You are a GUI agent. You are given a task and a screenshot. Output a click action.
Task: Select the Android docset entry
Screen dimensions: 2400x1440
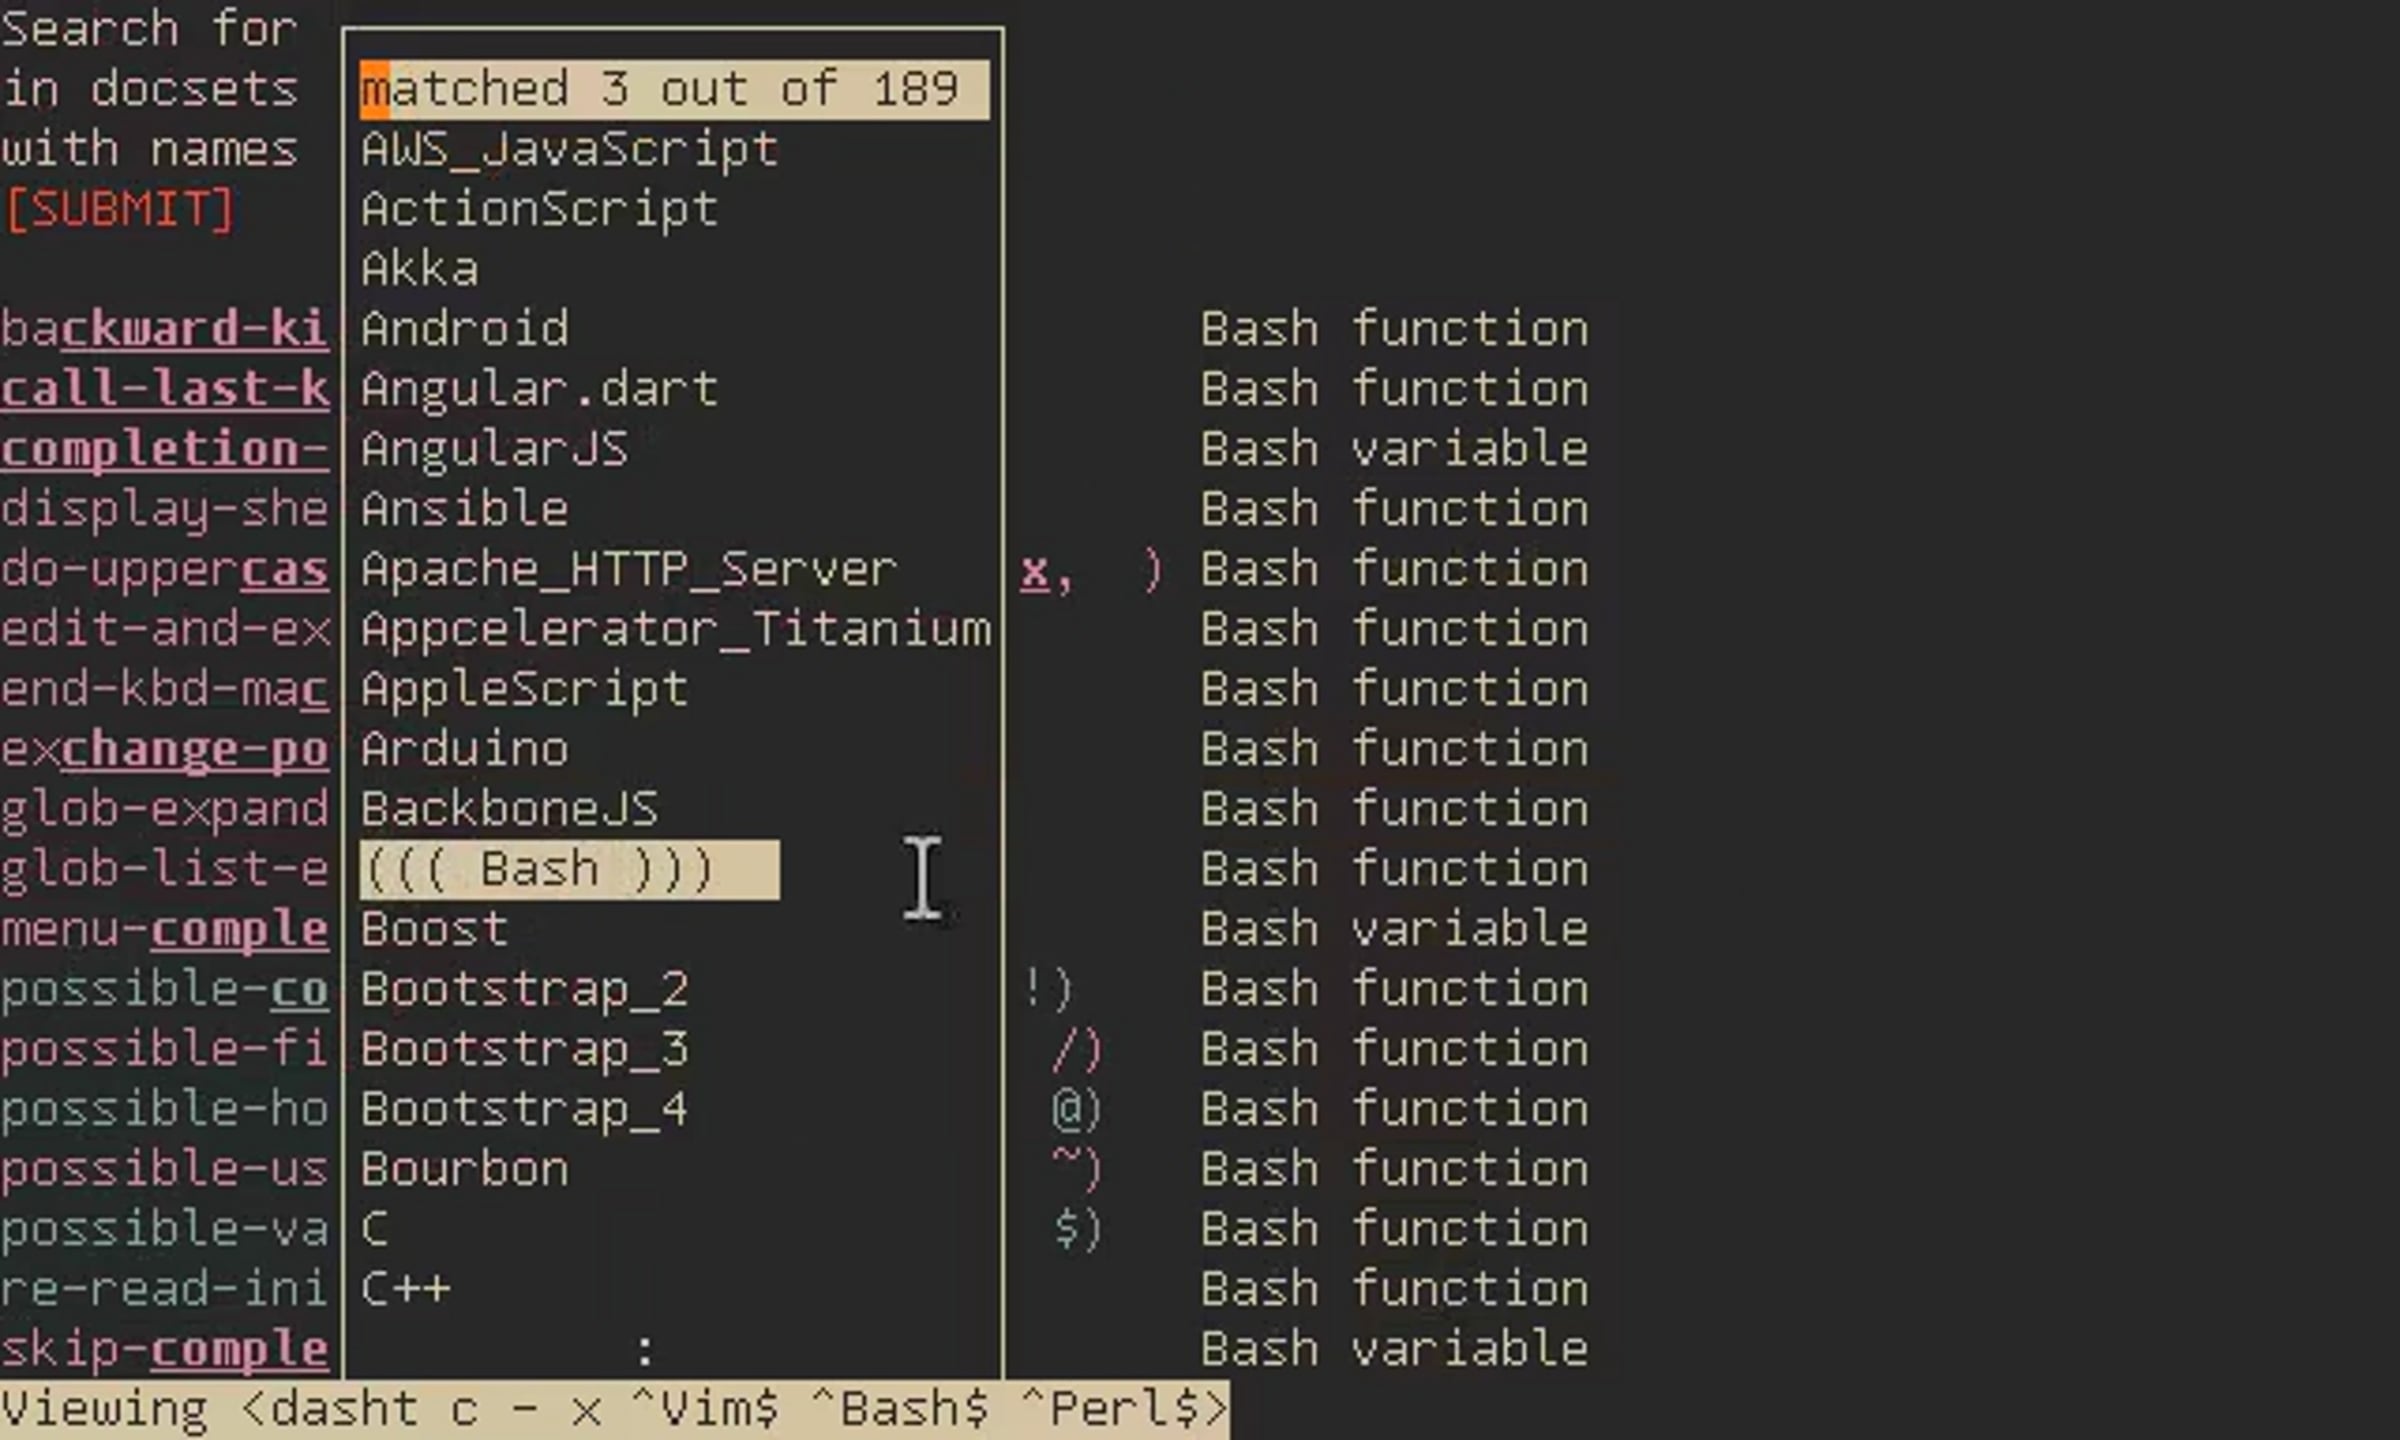(x=464, y=330)
